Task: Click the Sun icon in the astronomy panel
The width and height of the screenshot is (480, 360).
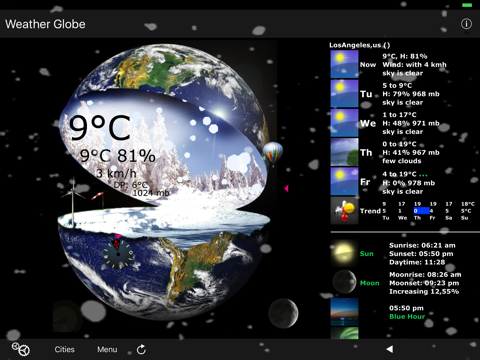Action: 344,253
